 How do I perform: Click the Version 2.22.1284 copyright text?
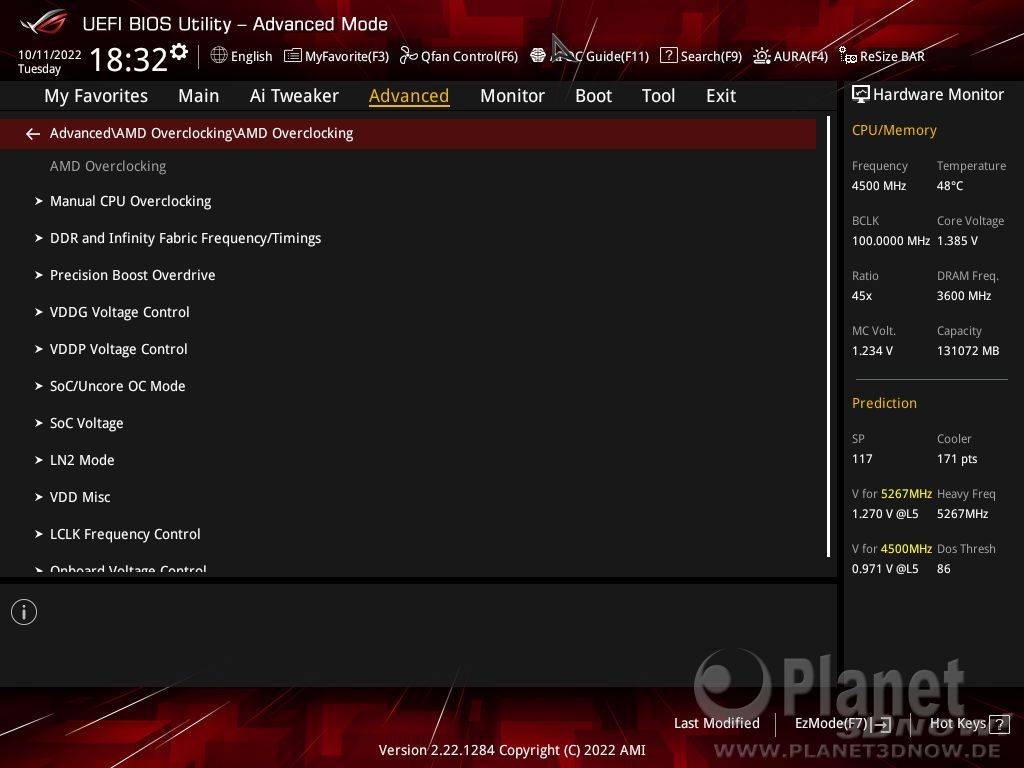(x=512, y=750)
